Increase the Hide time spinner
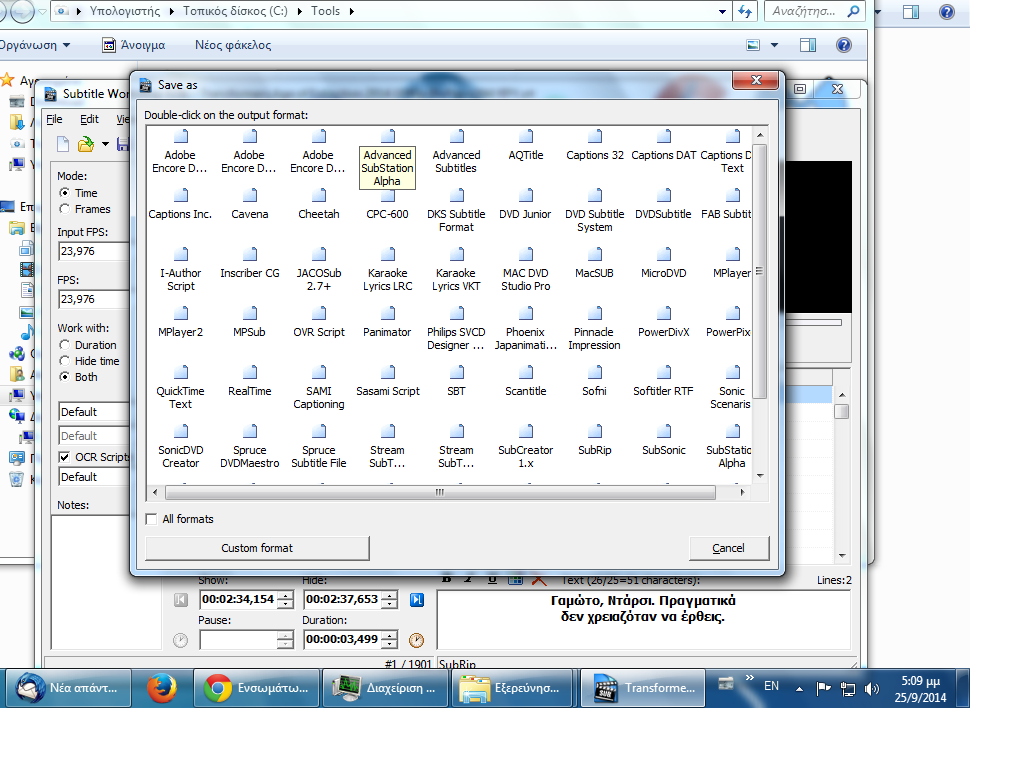The height and width of the screenshot is (768, 1024). [389, 596]
